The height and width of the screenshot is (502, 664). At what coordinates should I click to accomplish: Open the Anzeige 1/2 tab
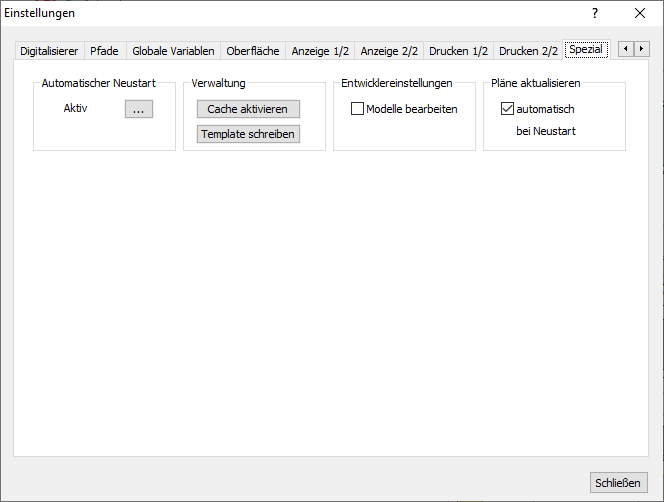click(x=320, y=51)
